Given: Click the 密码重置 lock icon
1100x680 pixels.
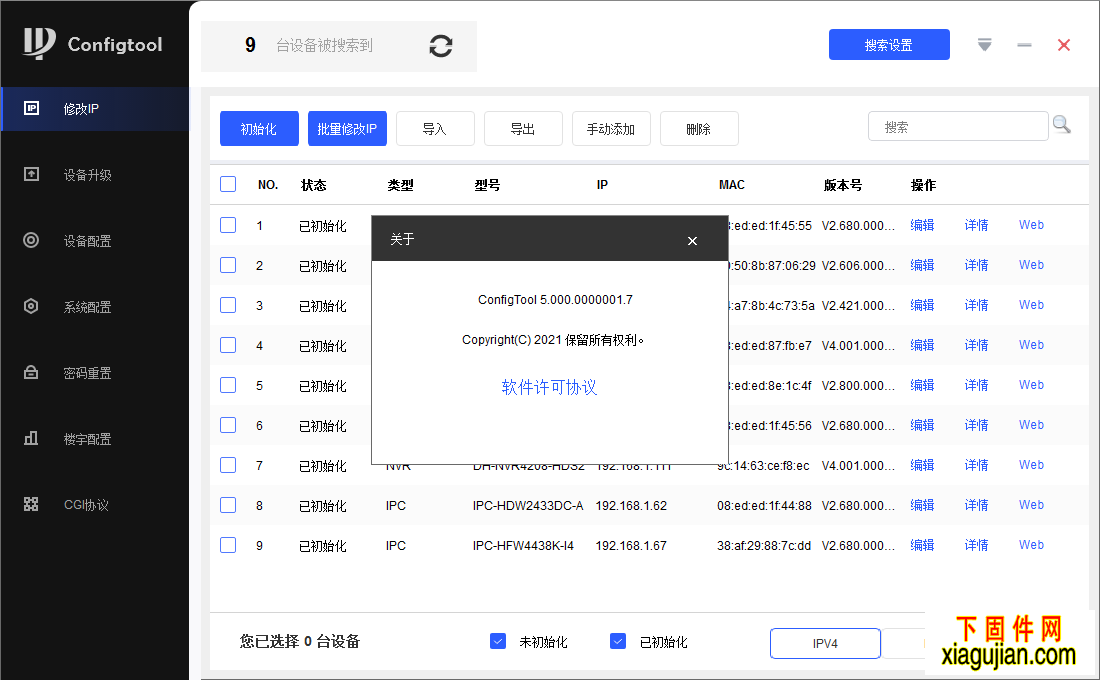Looking at the screenshot, I should [31, 372].
